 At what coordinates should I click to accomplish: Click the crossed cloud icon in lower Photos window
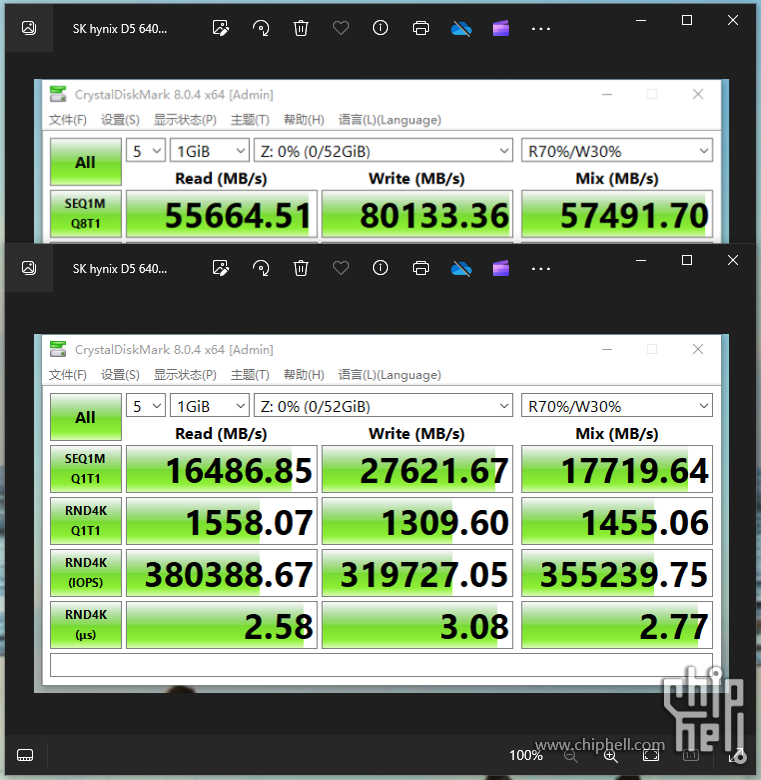pyautogui.click(x=461, y=269)
